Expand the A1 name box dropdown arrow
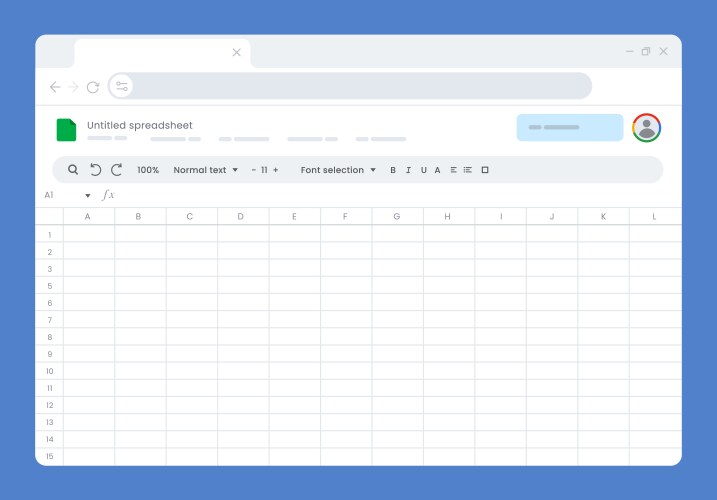 coord(88,196)
